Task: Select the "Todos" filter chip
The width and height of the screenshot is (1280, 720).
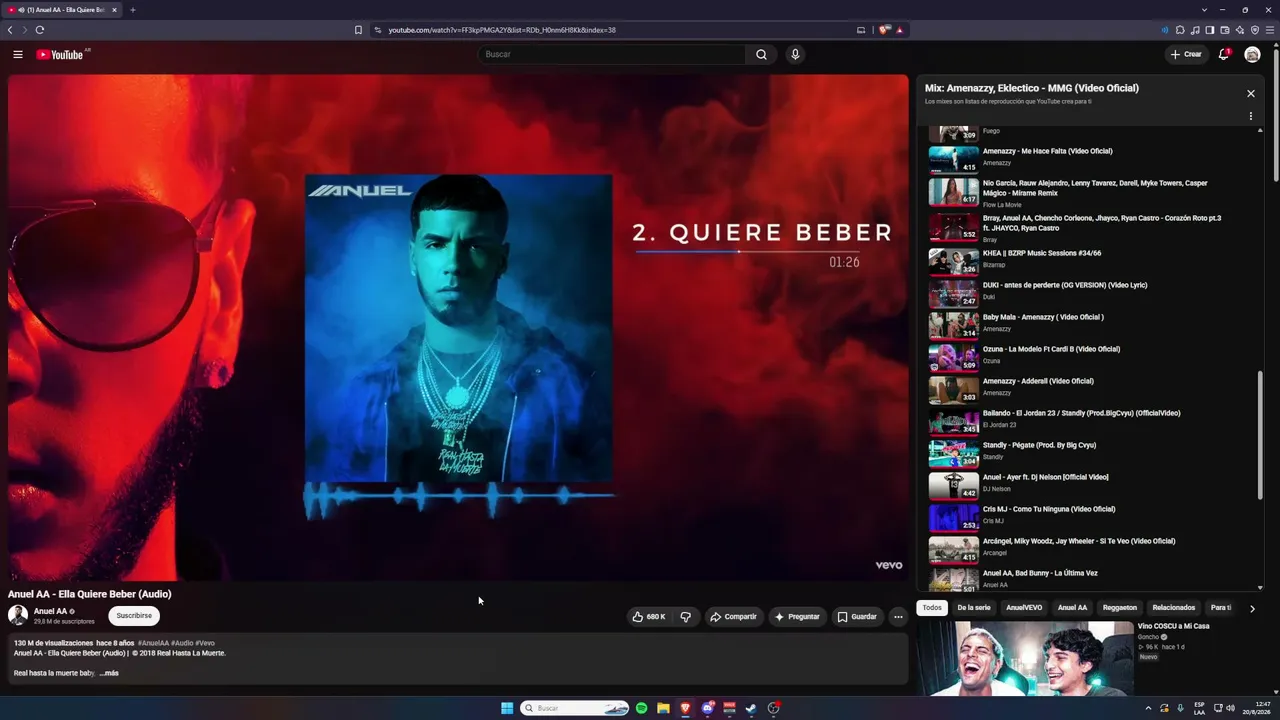Action: click(x=932, y=608)
